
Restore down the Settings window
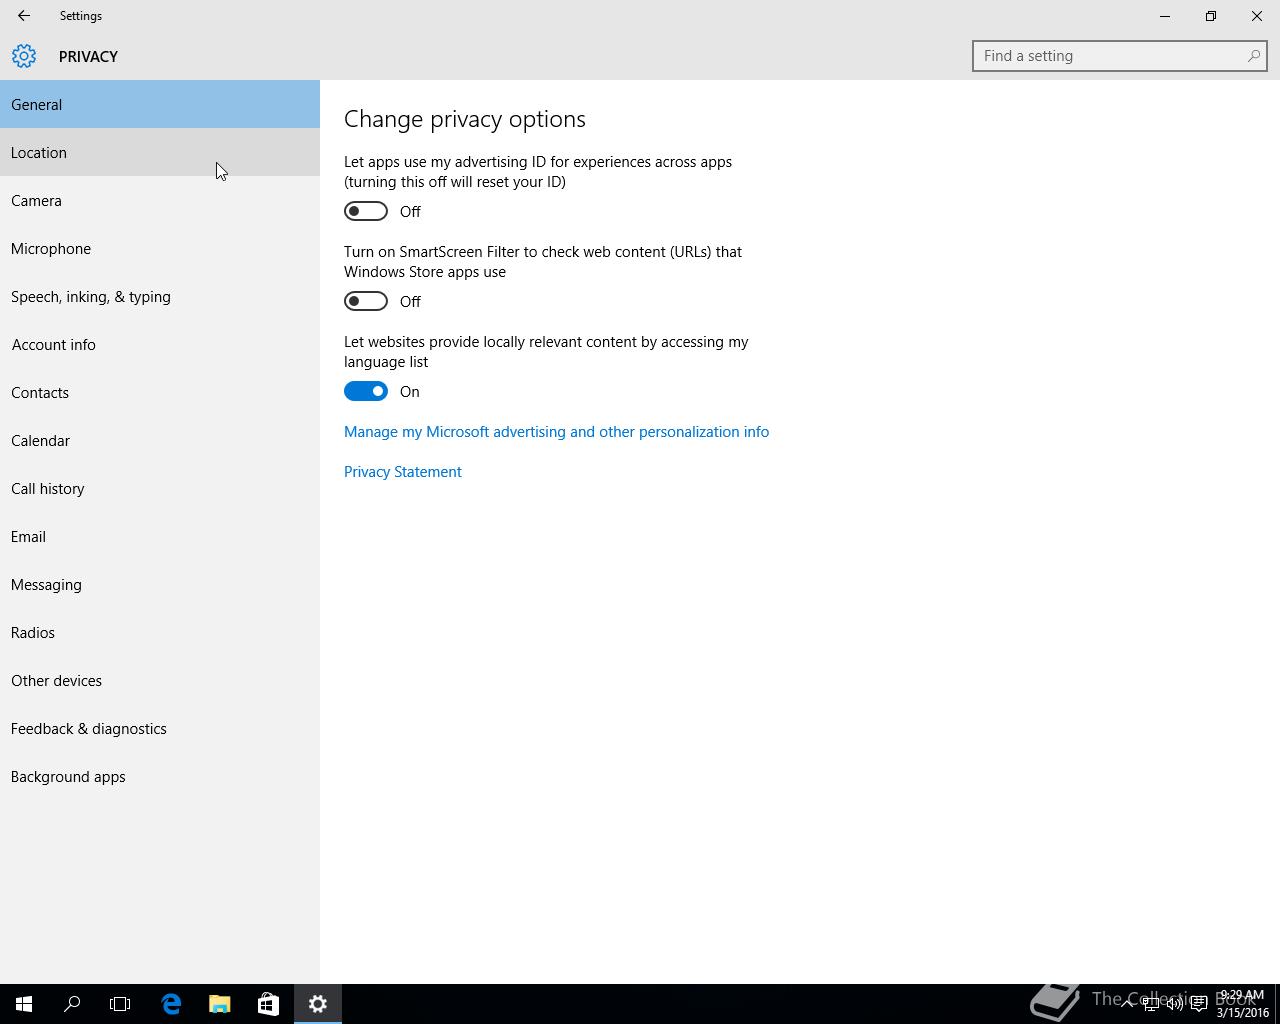pyautogui.click(x=1211, y=16)
